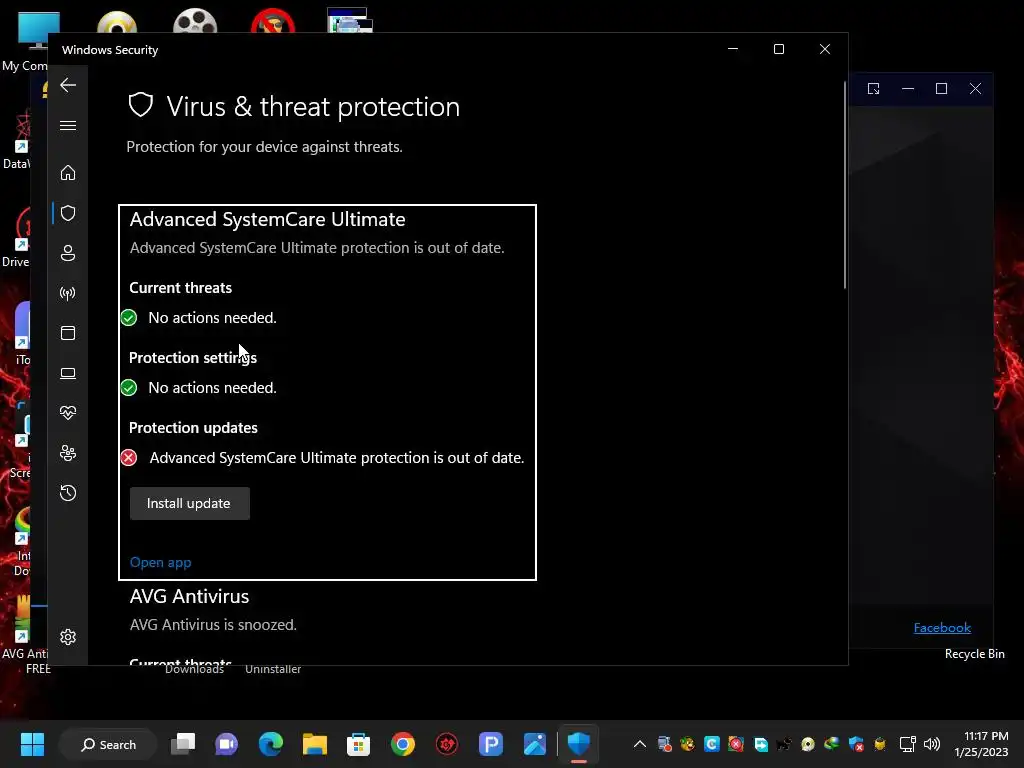Open Firewall & network protection in sidebar

pyautogui.click(x=68, y=293)
